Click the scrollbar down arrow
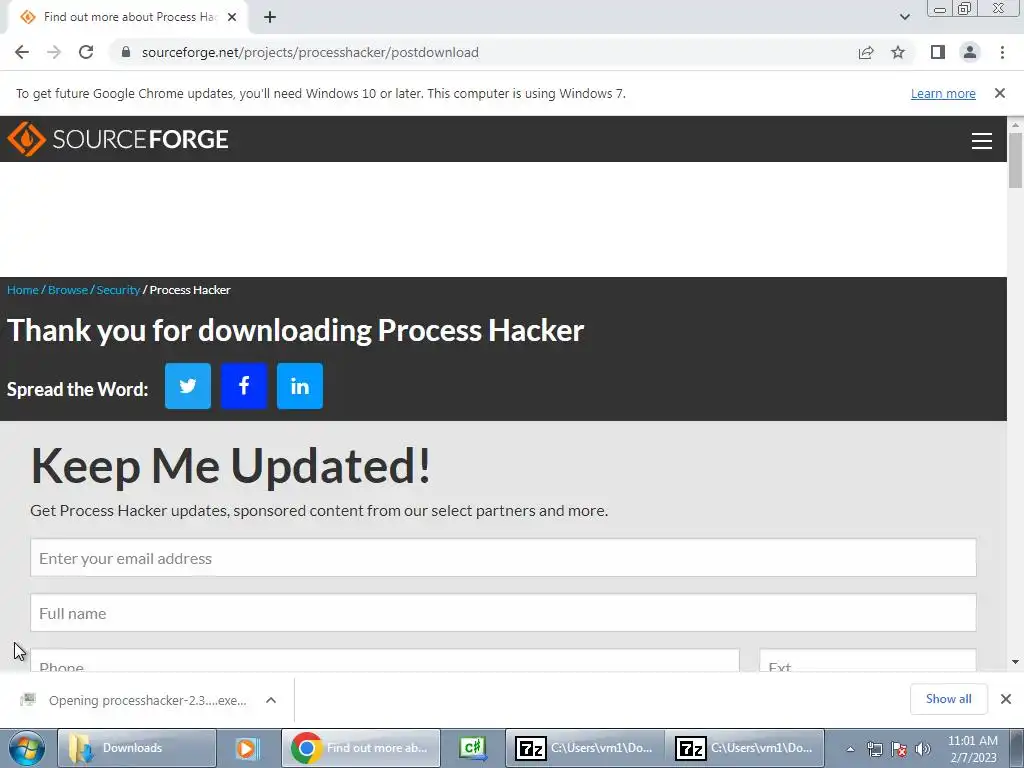The image size is (1024, 768). (1015, 662)
